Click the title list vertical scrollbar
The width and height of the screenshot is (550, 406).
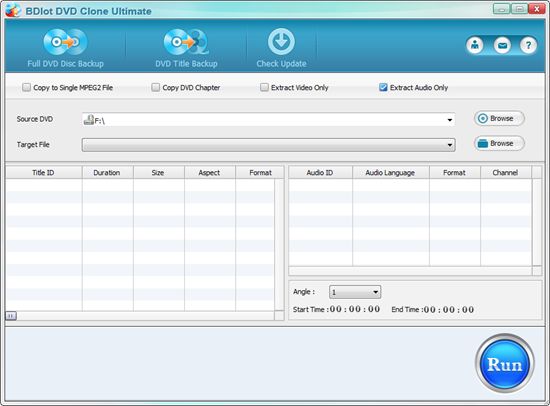click(279, 245)
